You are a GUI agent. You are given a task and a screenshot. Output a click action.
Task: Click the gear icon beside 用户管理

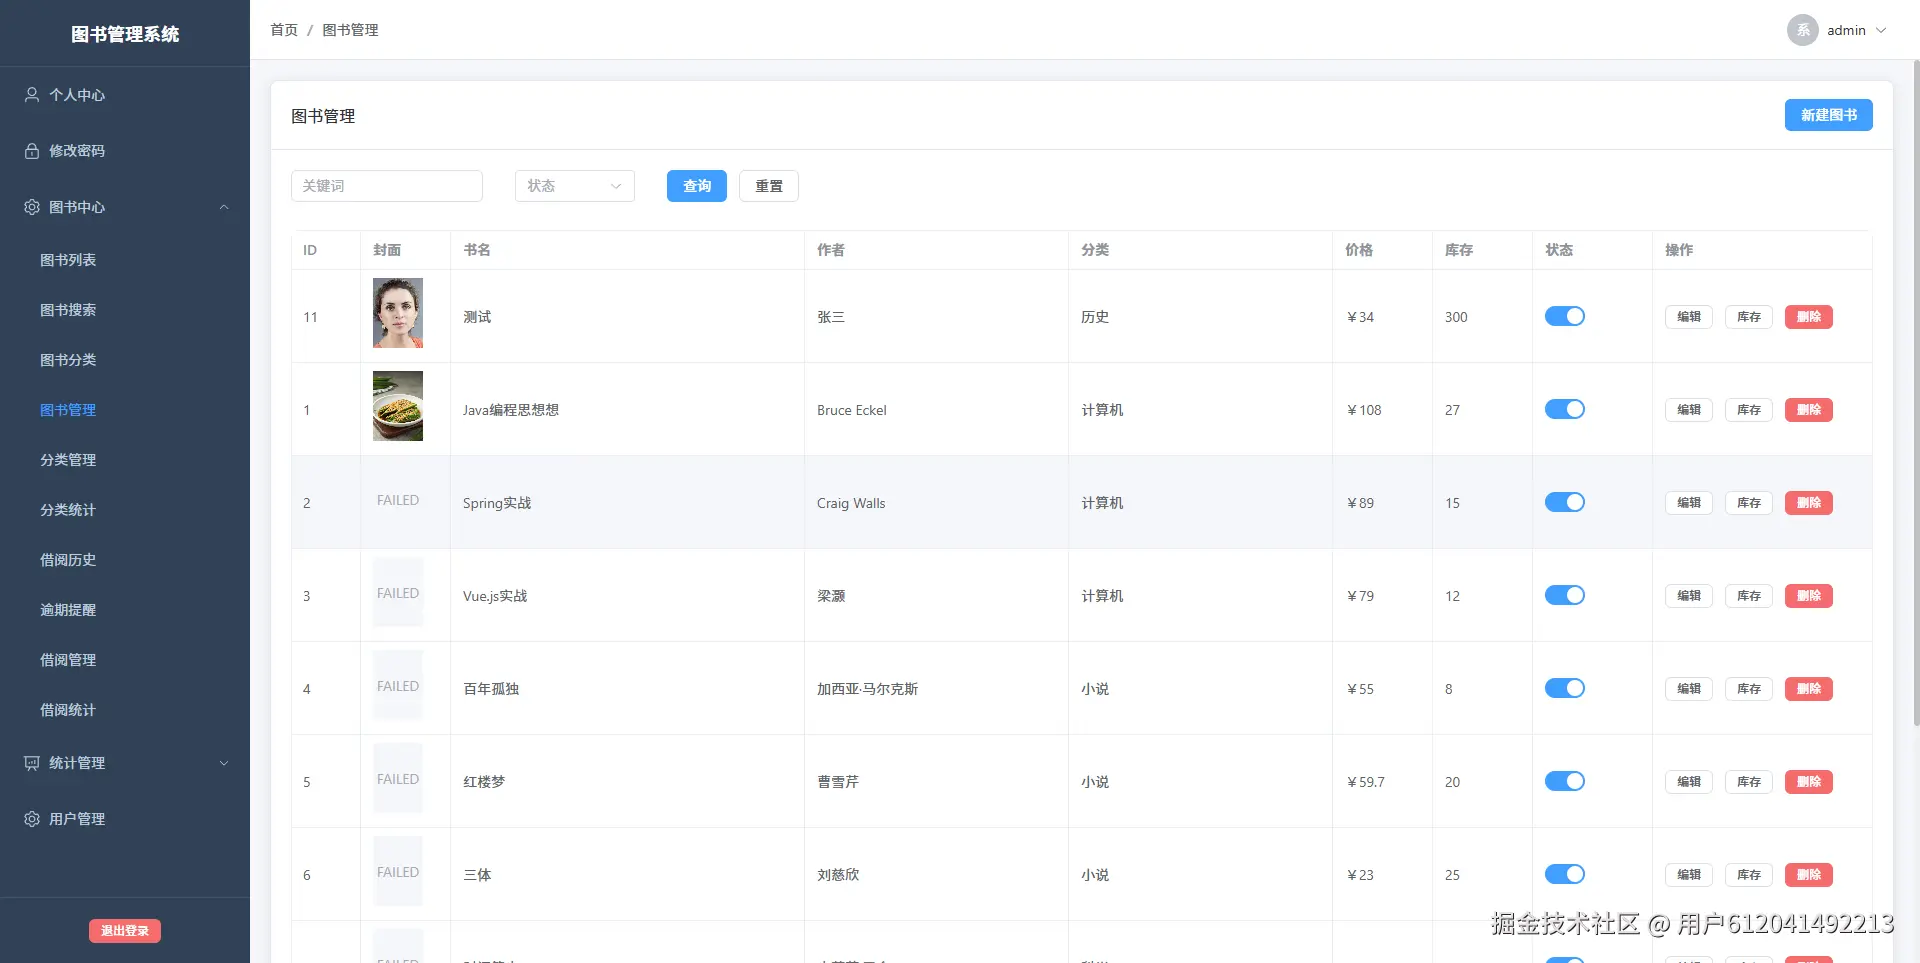click(x=32, y=819)
